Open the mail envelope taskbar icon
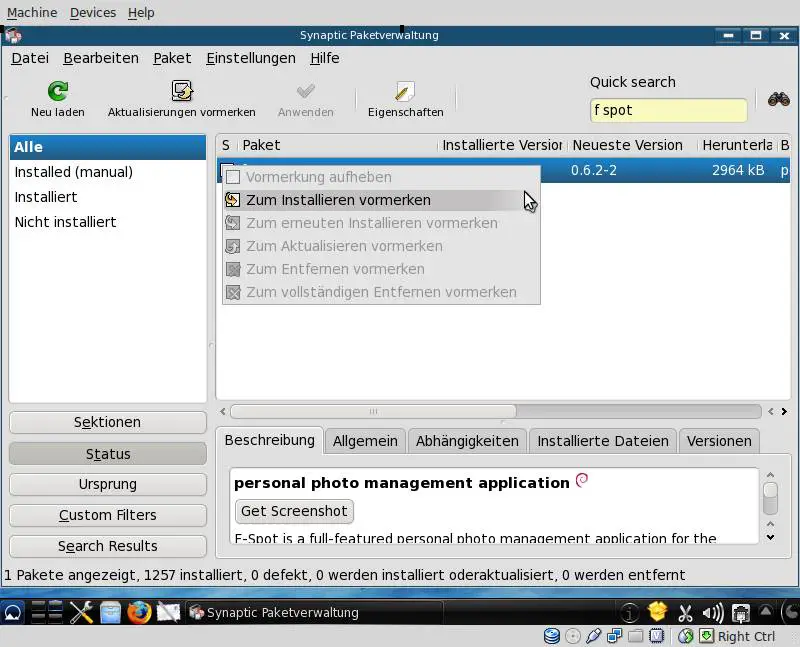 coord(168,612)
